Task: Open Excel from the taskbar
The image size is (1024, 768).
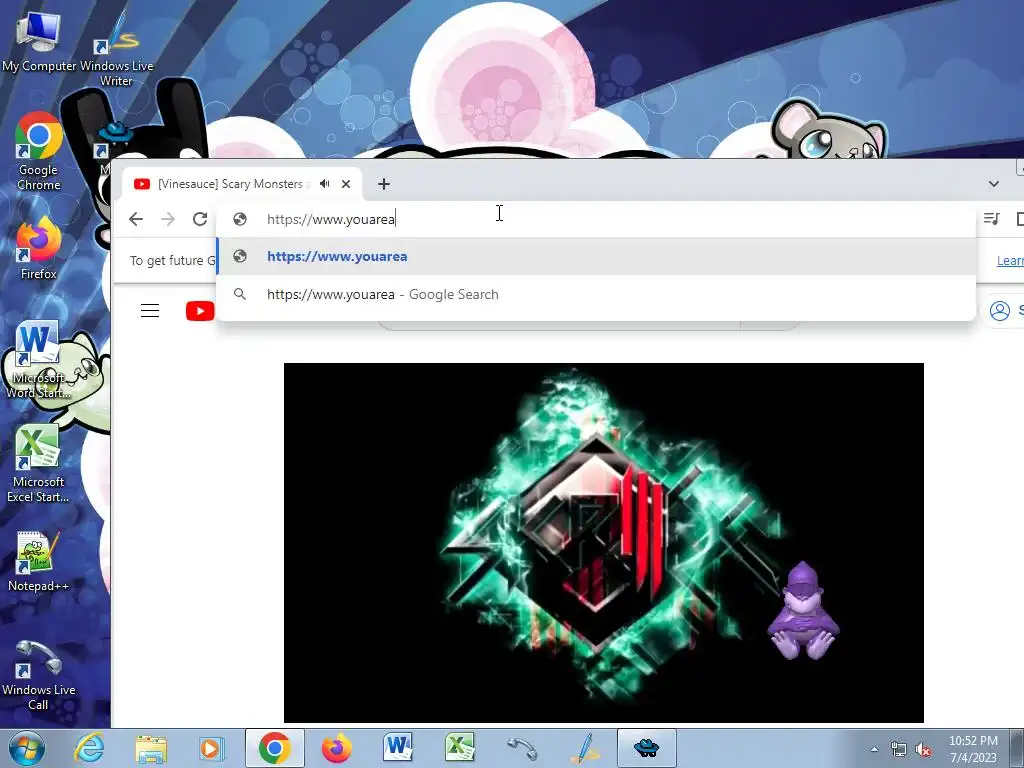Action: [460, 748]
